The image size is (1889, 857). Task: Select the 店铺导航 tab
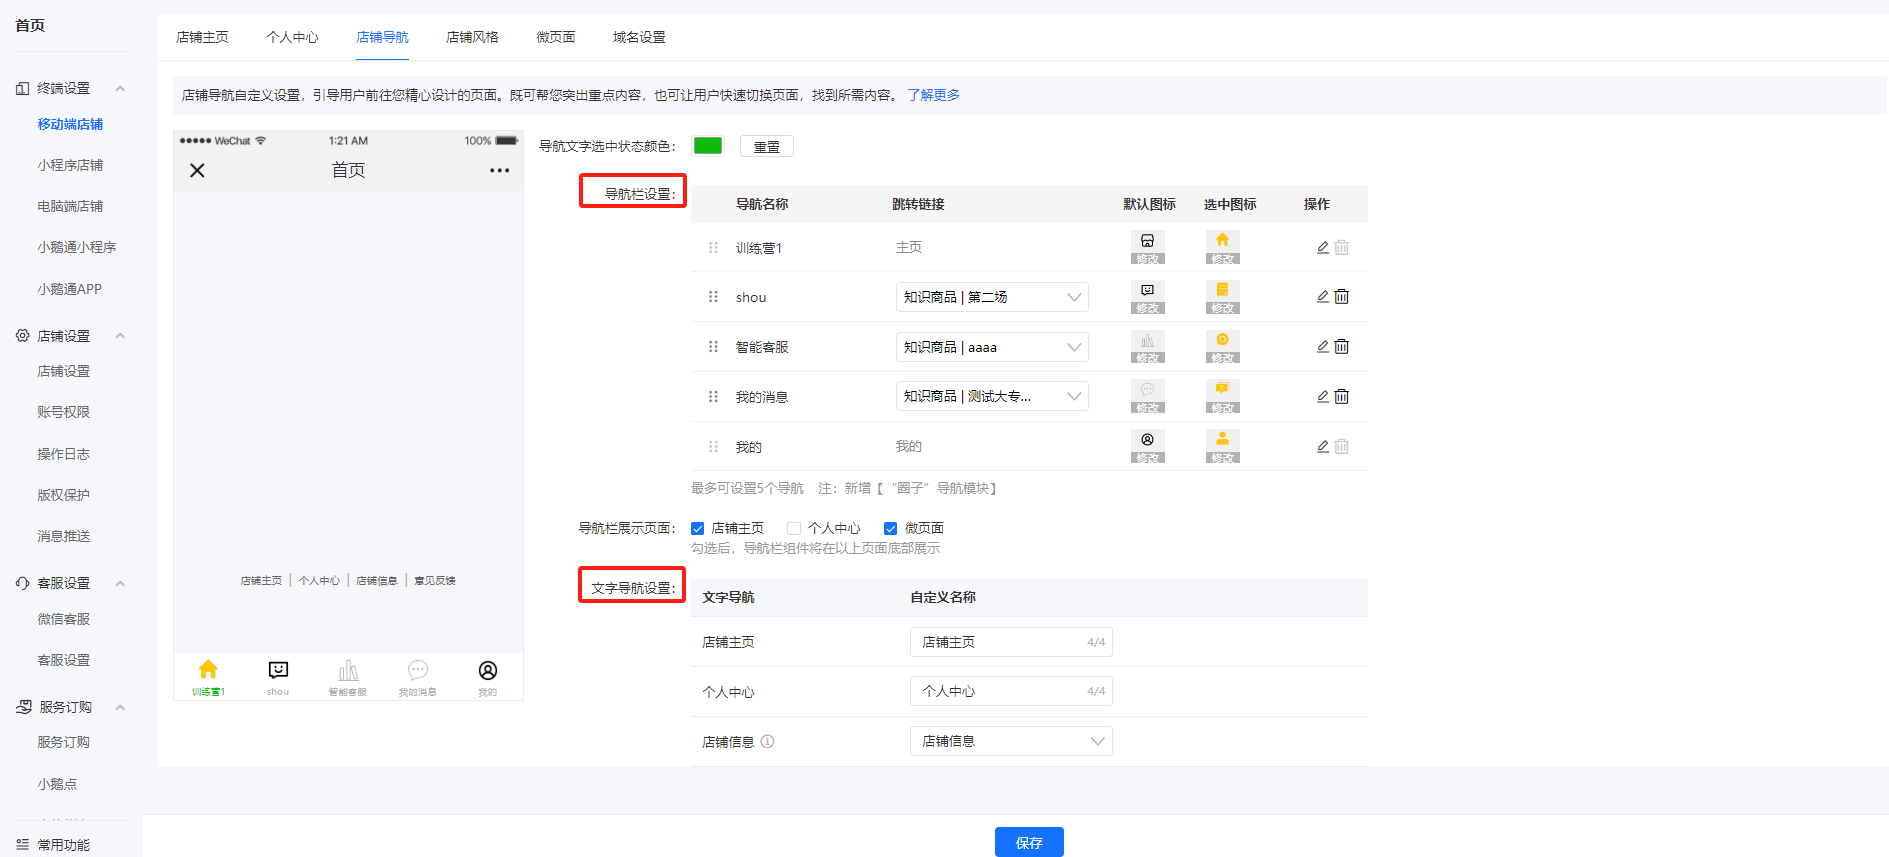pyautogui.click(x=382, y=37)
